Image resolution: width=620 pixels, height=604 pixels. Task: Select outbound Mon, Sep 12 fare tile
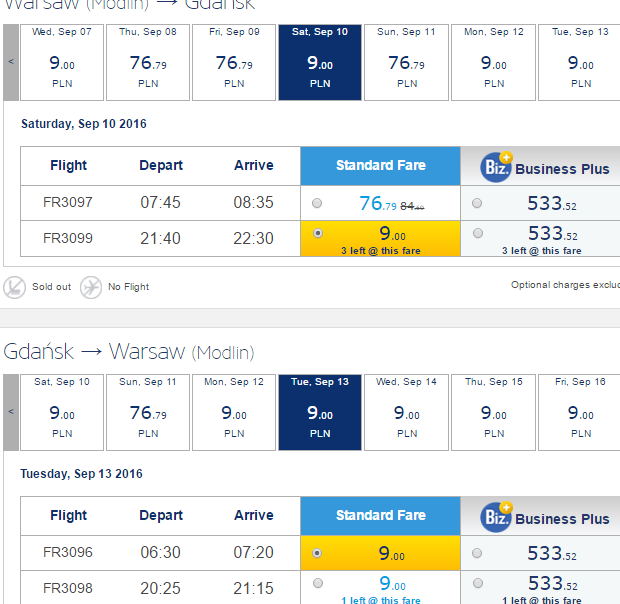[493, 62]
